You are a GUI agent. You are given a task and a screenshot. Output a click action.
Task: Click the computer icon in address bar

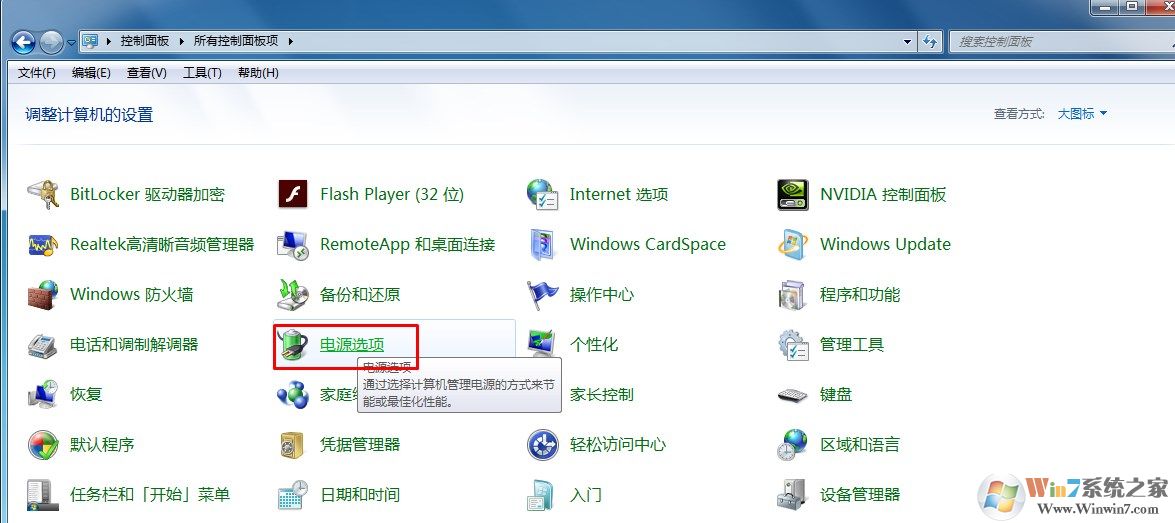(x=90, y=40)
